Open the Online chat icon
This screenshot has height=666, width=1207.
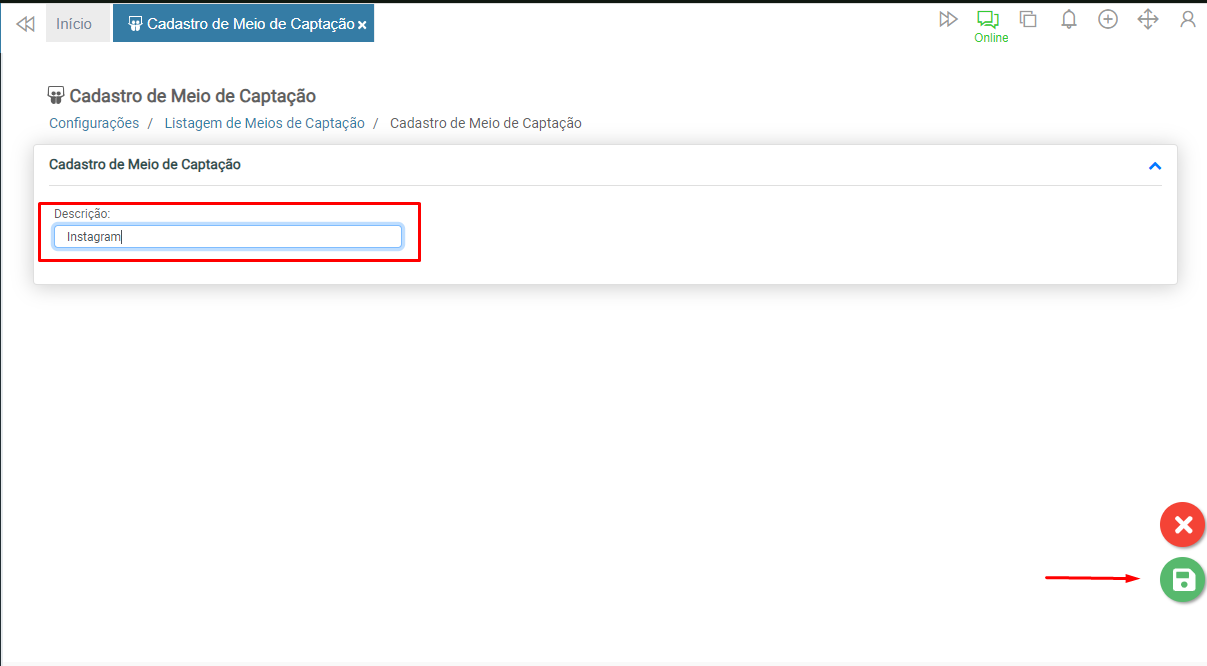[x=988, y=20]
